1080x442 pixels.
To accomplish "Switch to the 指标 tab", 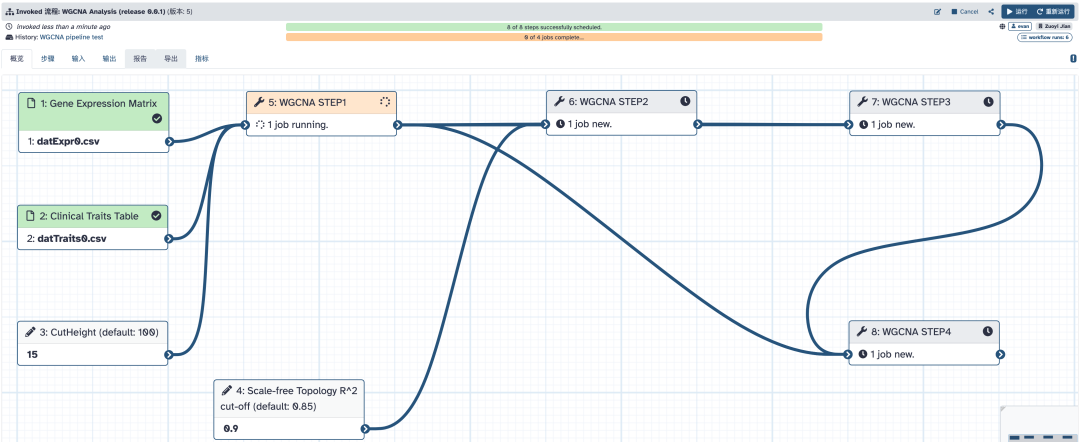I will tap(202, 59).
